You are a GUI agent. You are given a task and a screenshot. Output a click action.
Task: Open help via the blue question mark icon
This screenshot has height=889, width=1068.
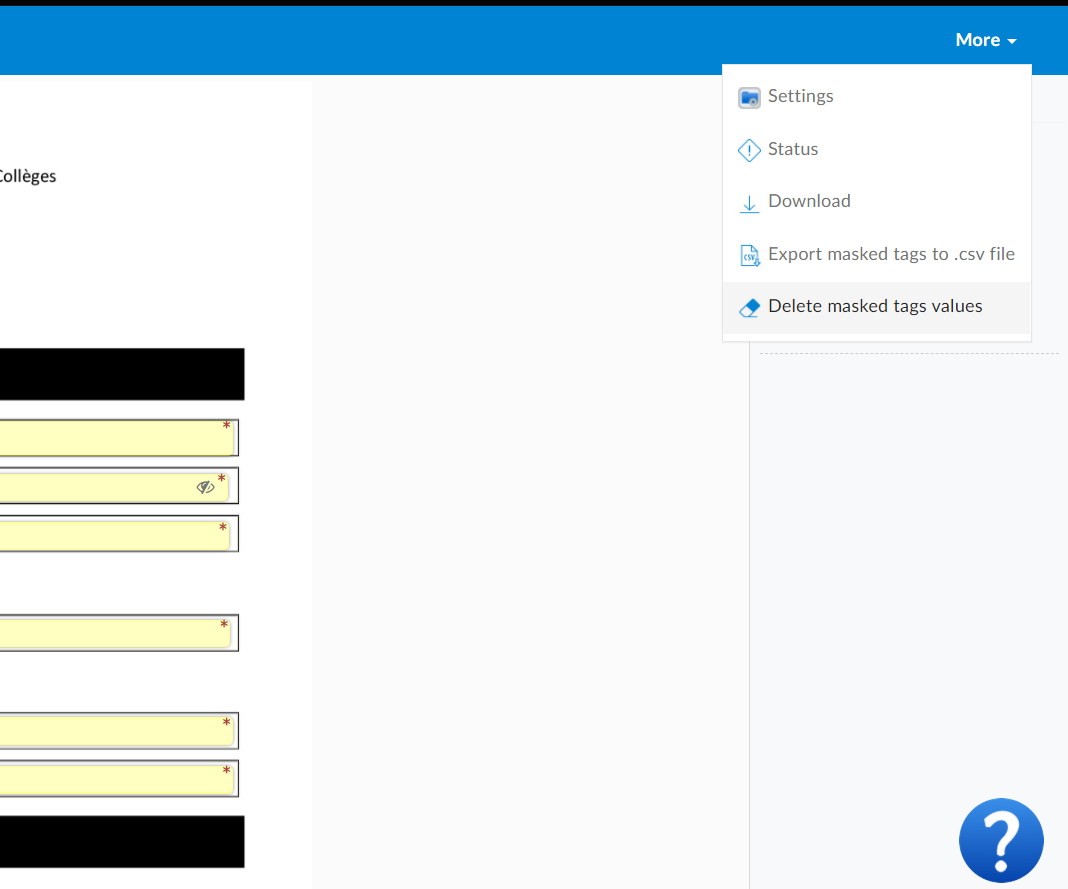(x=1001, y=841)
